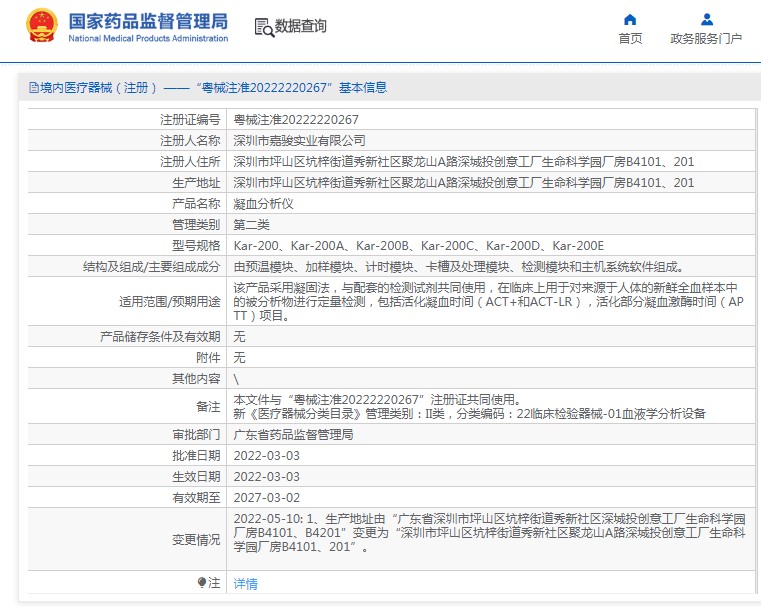Viewport: 761px width, 607px height.
Task: Click the 管理类别 value 第二类
Action: (251, 224)
